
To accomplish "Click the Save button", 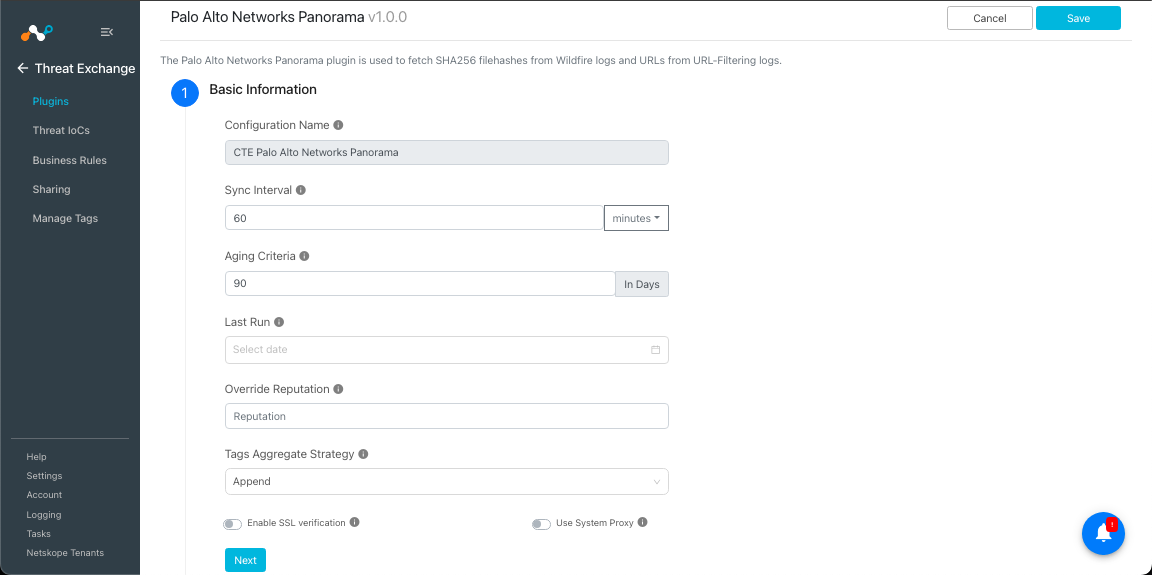I will 1078,18.
